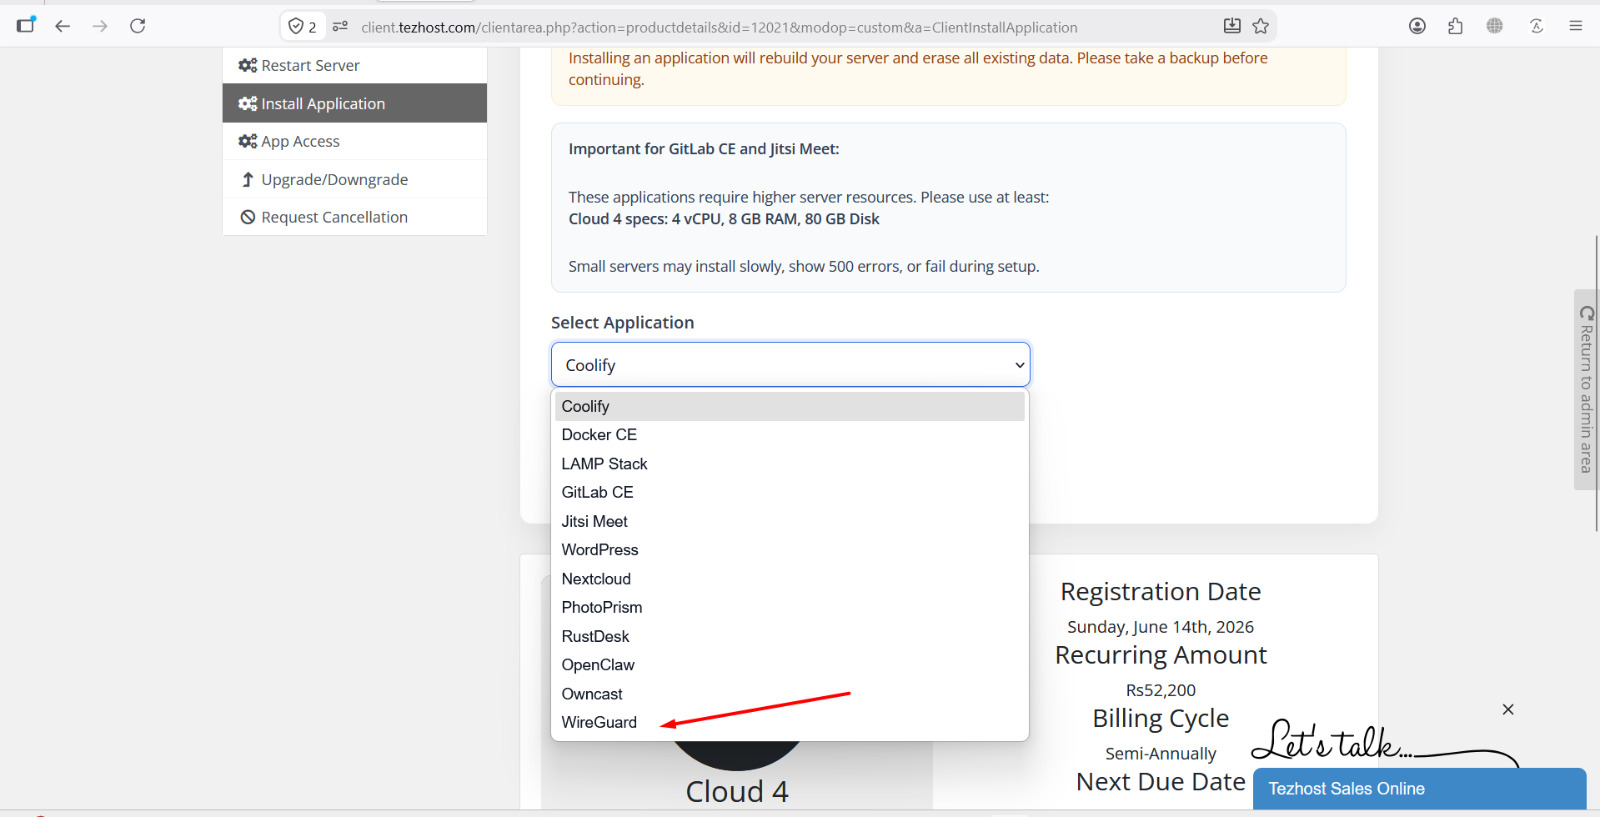Click the browser back arrow
The image size is (1600, 817).
pyautogui.click(x=63, y=26)
